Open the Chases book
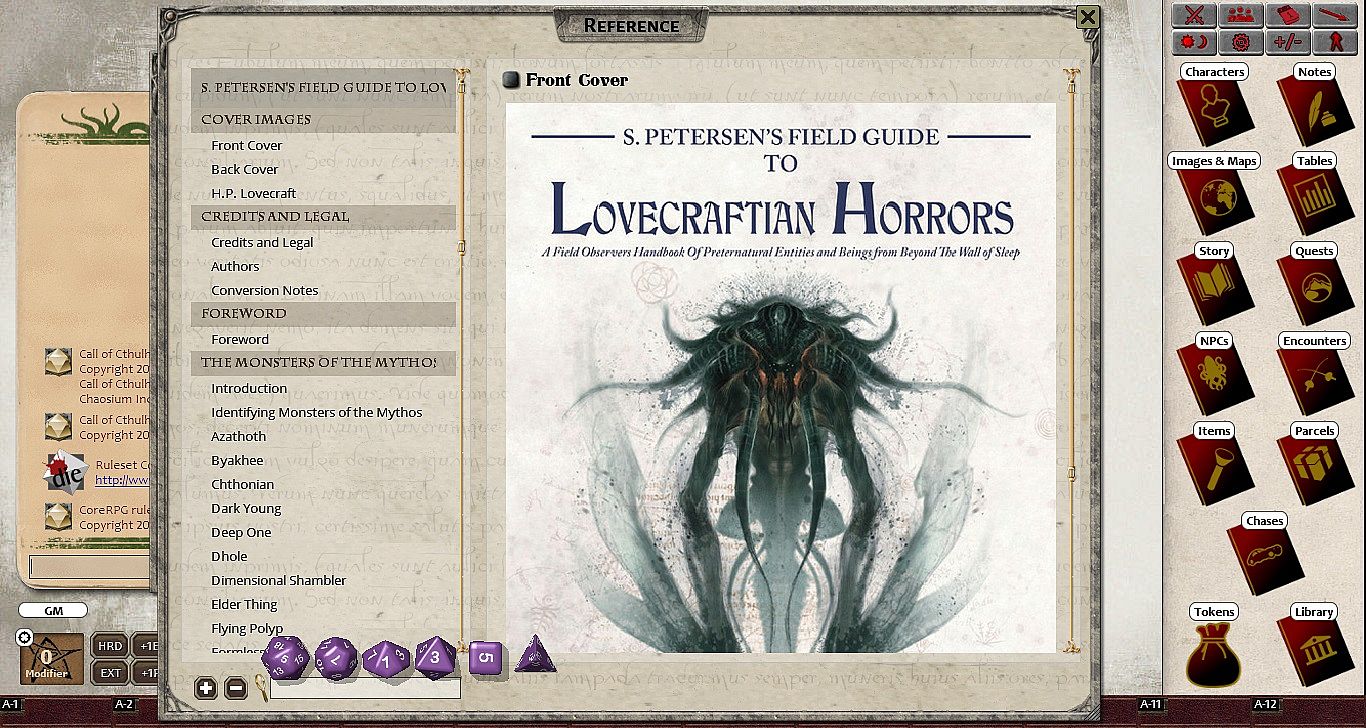This screenshot has height=728, width=1366. [1265, 555]
